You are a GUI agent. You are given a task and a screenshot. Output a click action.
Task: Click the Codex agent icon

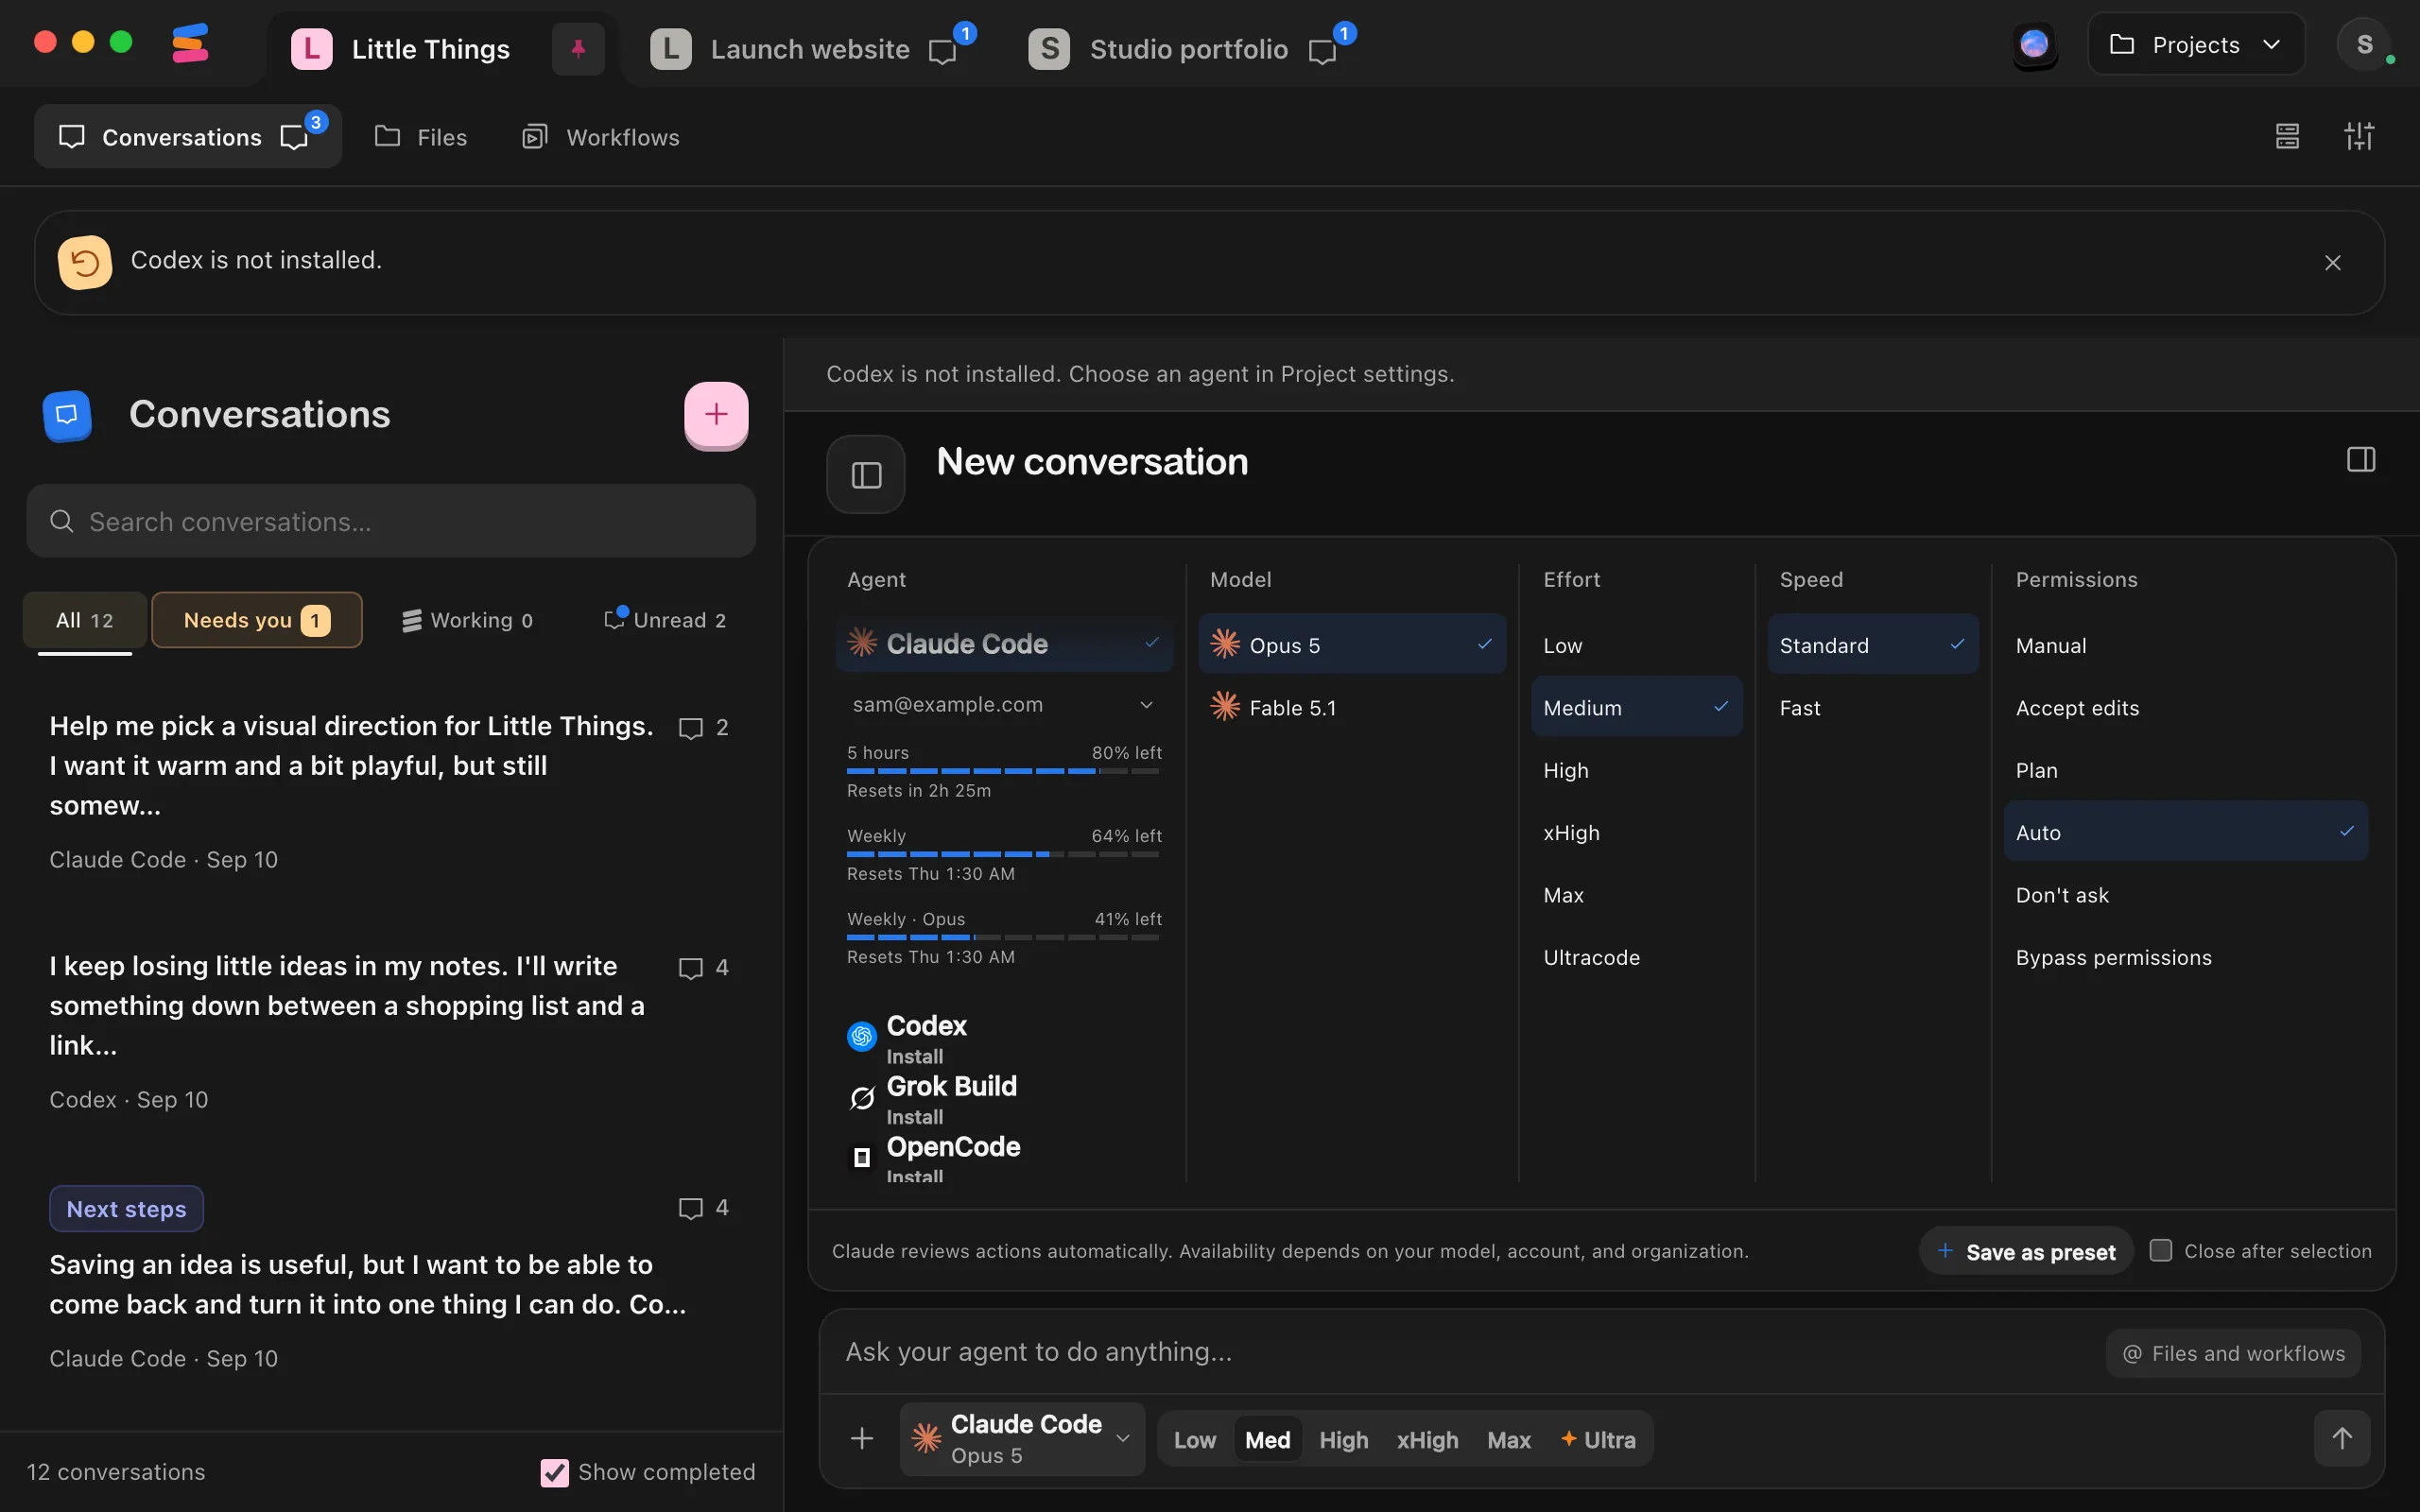click(x=862, y=1036)
